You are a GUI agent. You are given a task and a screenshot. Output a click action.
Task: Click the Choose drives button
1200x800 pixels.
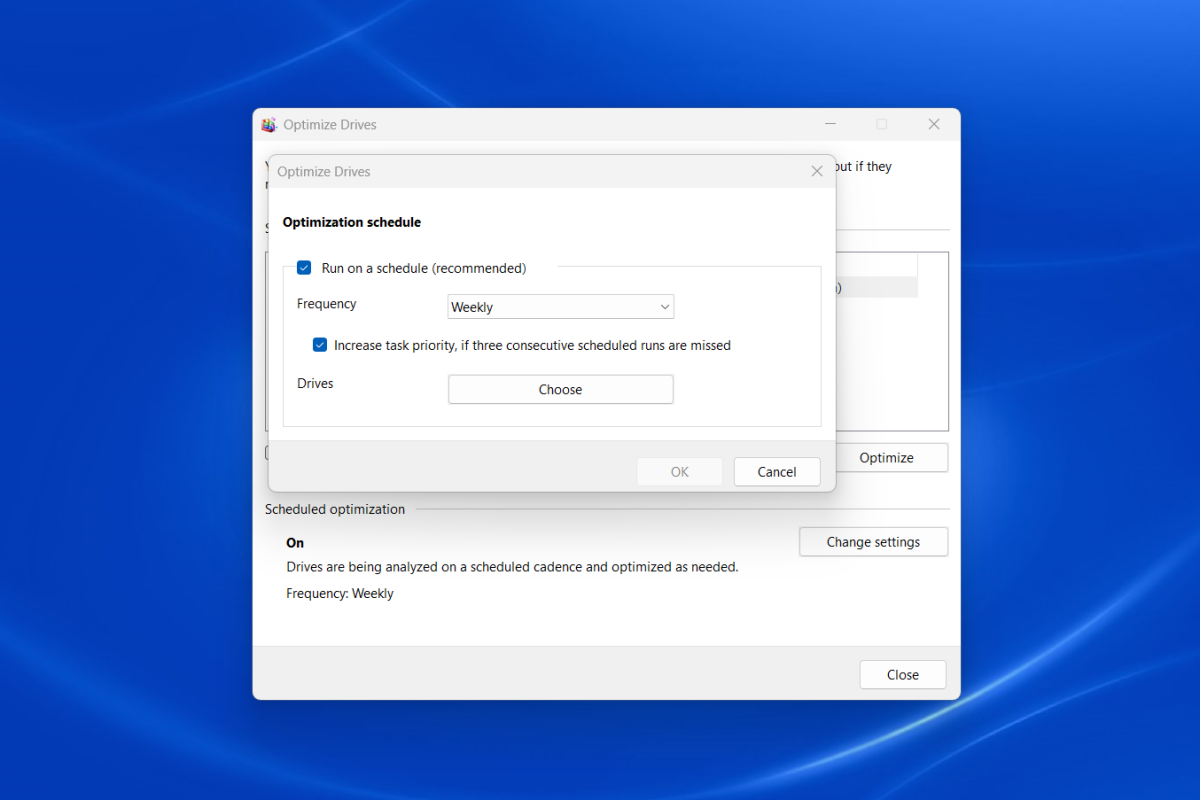coord(561,390)
